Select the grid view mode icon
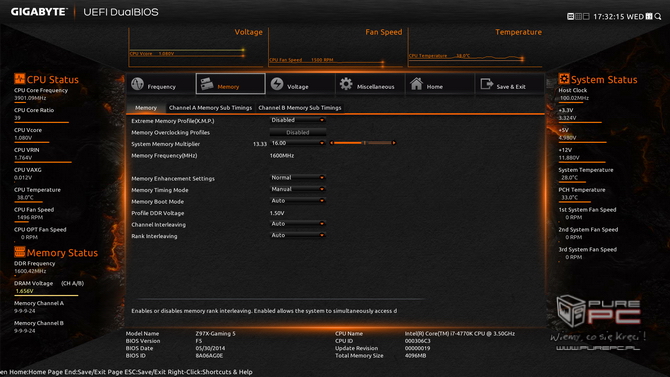The width and height of the screenshot is (670, 377). (578, 16)
